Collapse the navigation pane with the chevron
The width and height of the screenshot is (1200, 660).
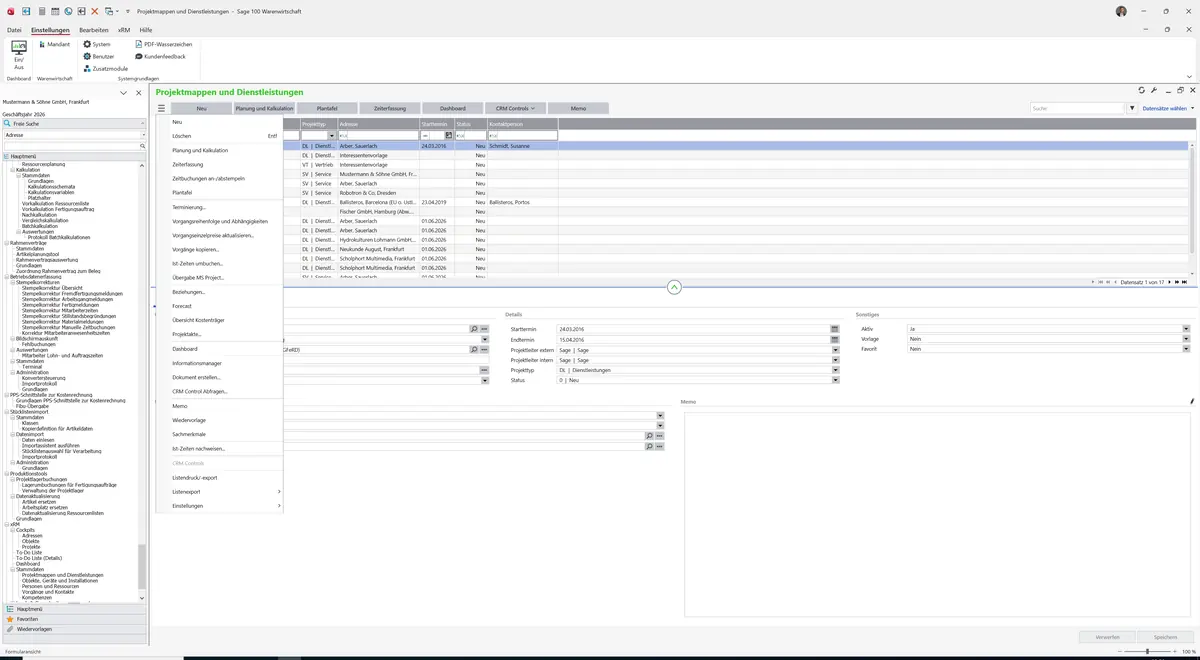pos(123,93)
